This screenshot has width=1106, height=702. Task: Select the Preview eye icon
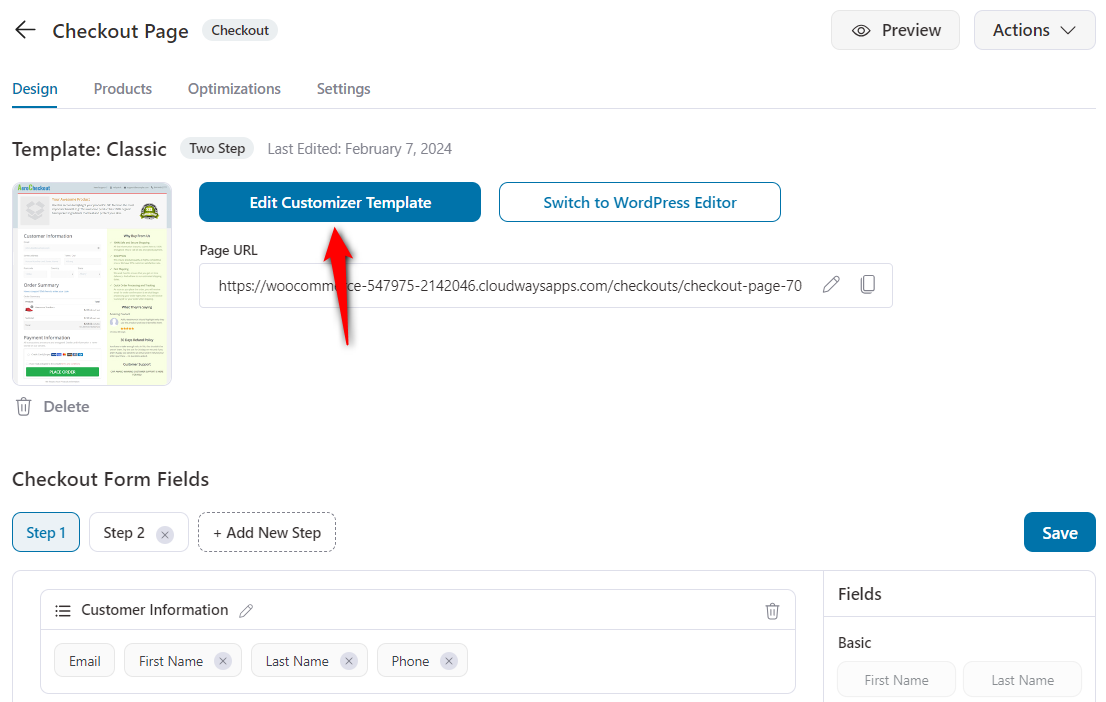pos(861,30)
